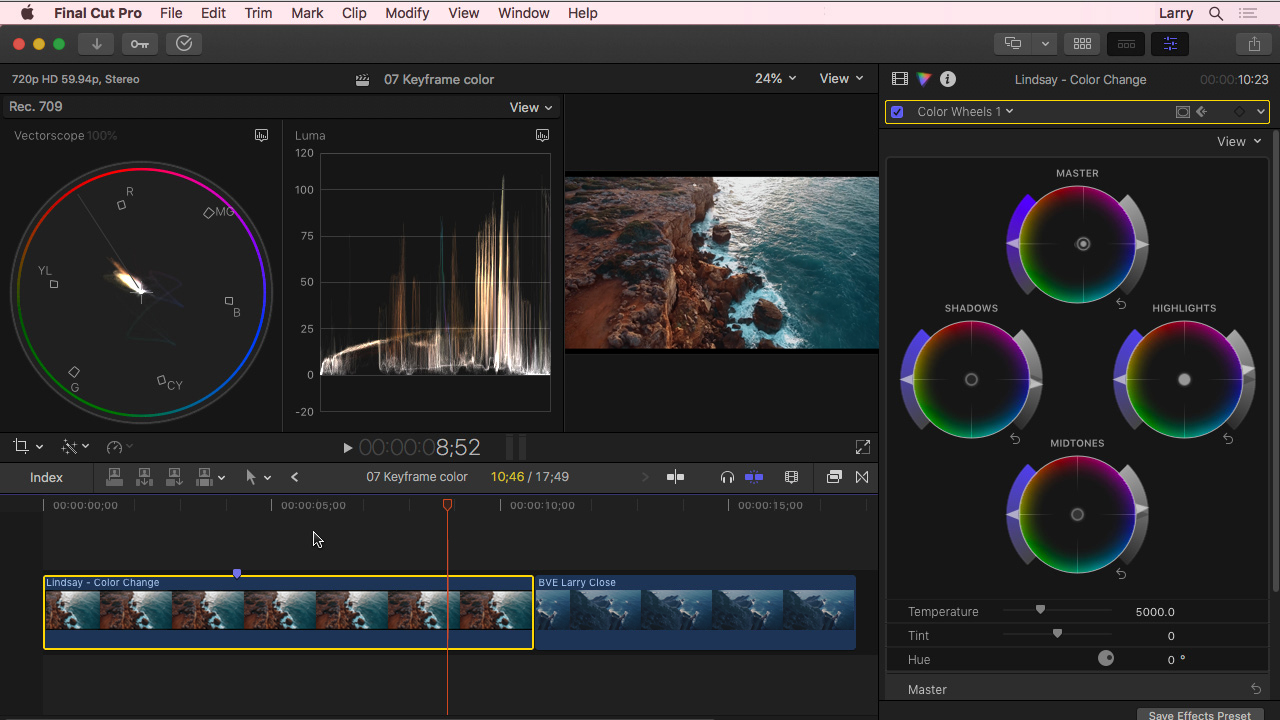Click the Share export icon
Image resolution: width=1280 pixels, height=720 pixels.
[1254, 44]
